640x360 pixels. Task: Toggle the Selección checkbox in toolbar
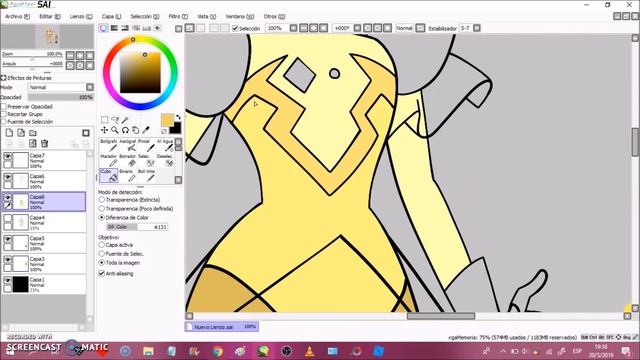(x=235, y=28)
